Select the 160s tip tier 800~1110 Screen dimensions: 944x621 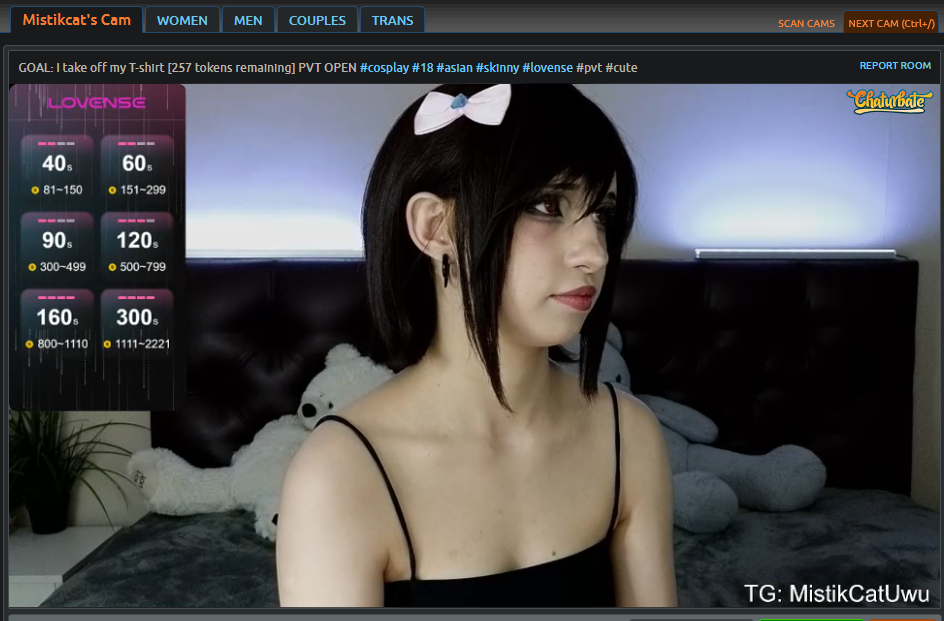[57, 322]
